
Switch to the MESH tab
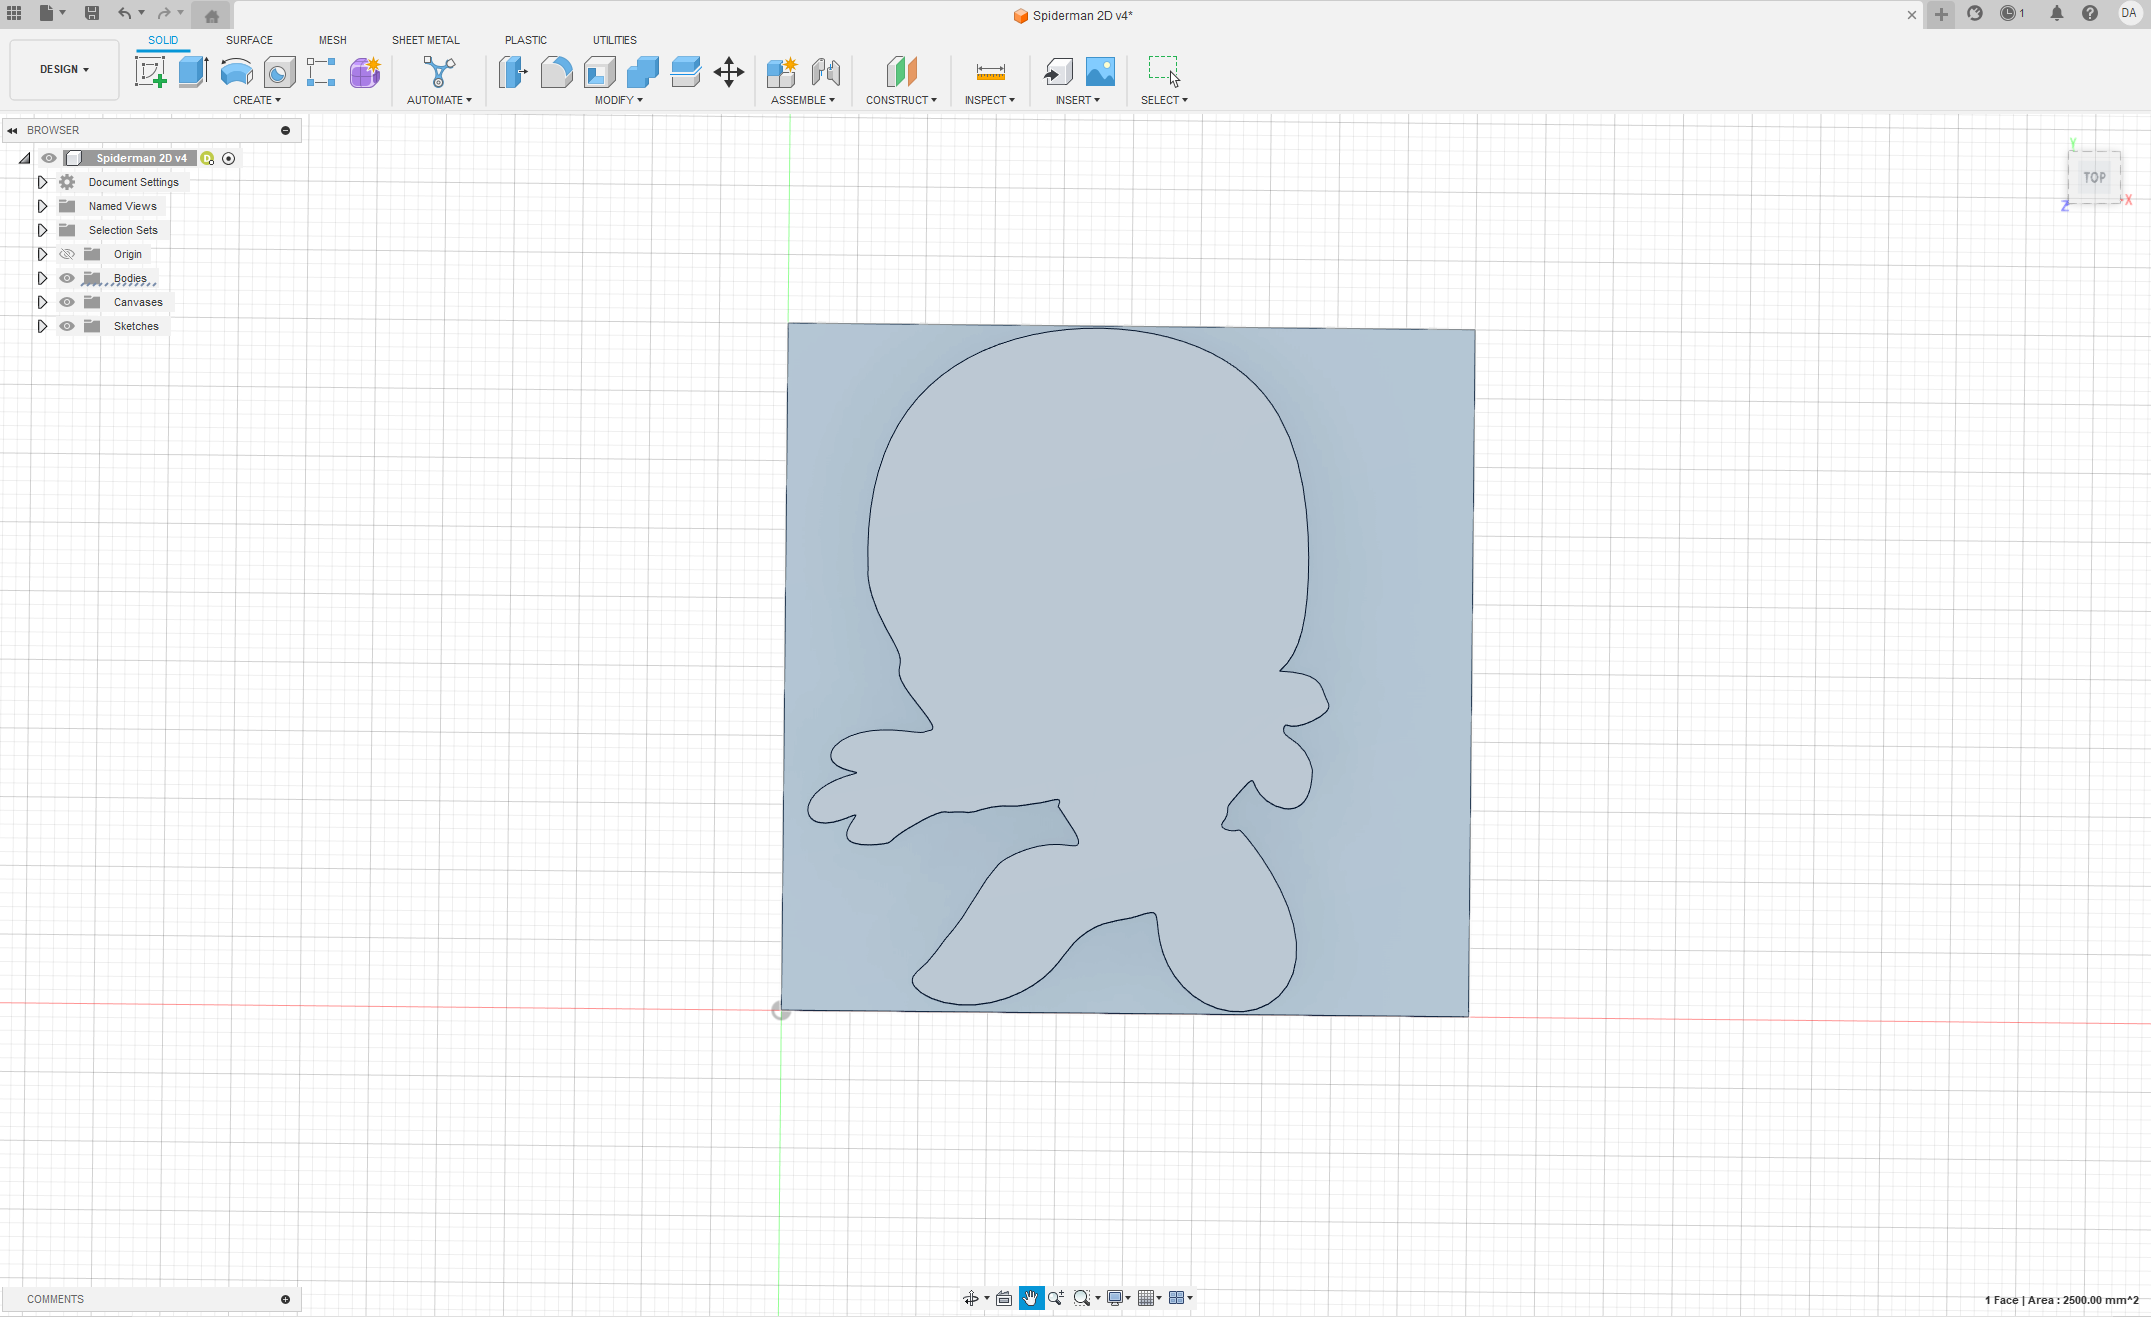(333, 40)
